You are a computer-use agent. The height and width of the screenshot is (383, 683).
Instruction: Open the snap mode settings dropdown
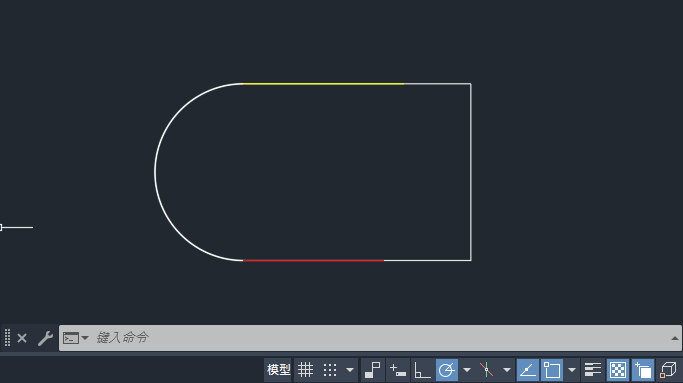tap(350, 370)
